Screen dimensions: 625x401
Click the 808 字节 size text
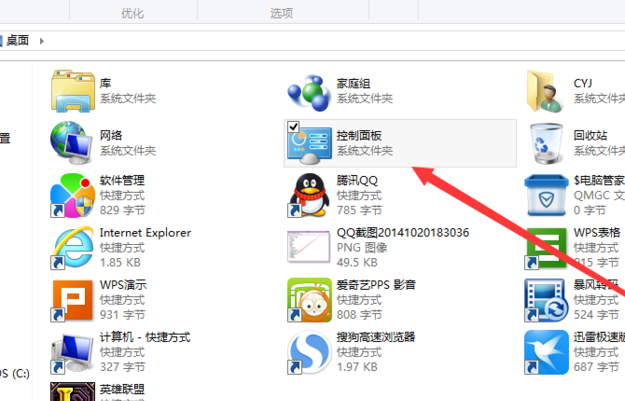(x=360, y=315)
